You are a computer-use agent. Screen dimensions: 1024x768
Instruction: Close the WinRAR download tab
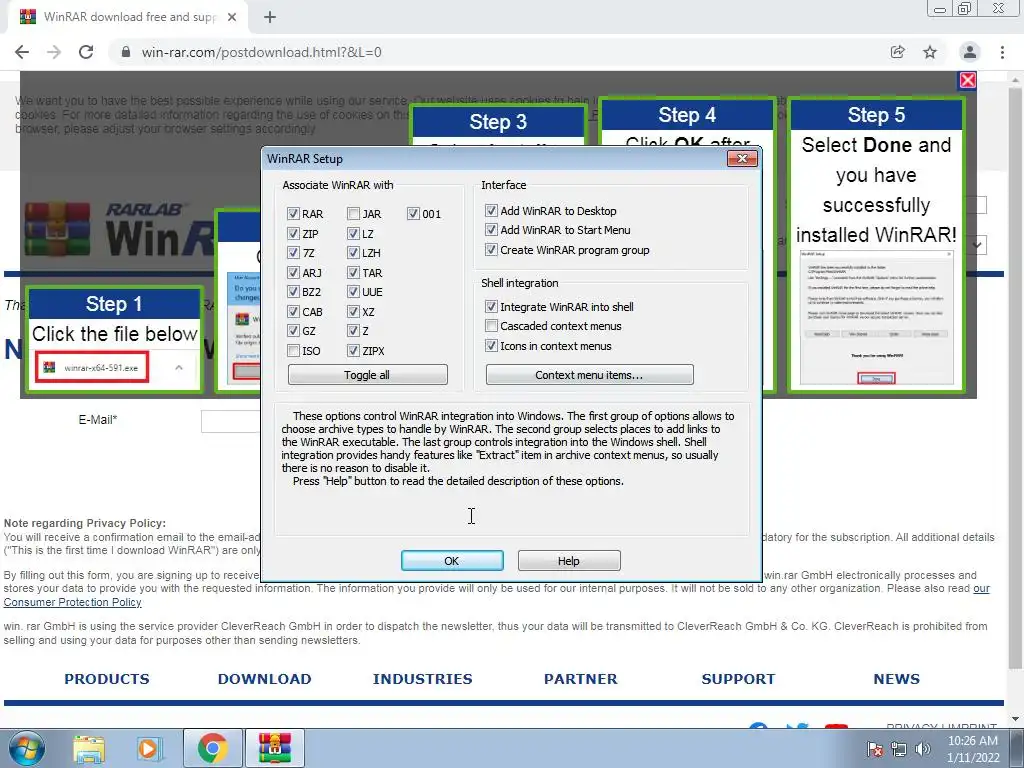232,18
